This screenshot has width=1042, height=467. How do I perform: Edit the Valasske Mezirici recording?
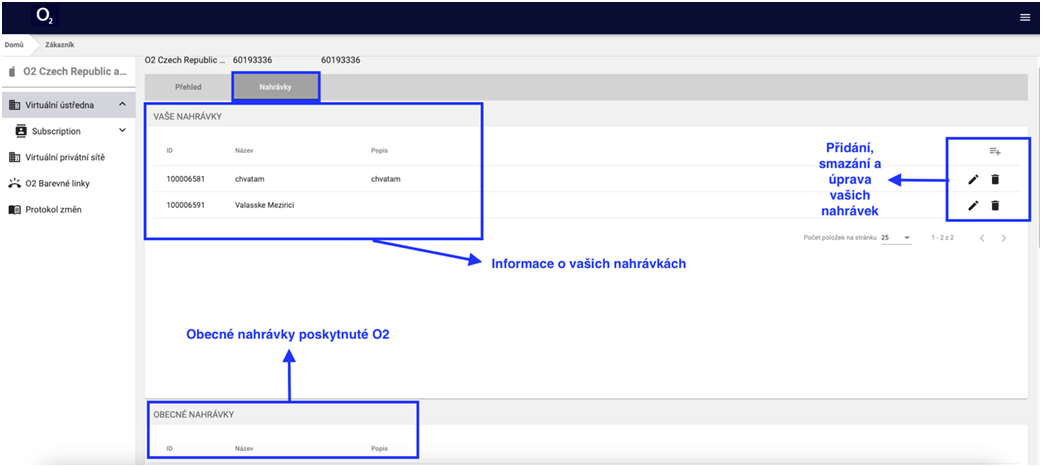tap(973, 205)
